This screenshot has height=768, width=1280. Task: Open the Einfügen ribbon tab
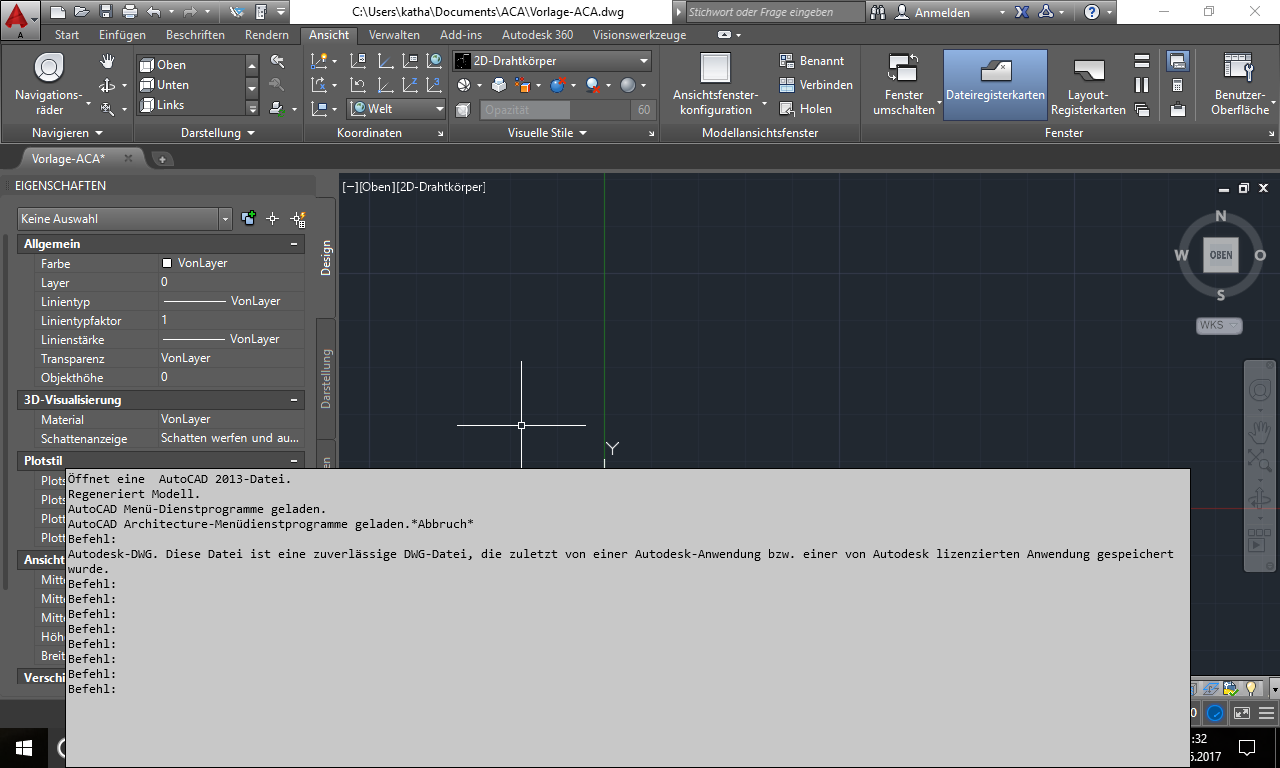[122, 35]
